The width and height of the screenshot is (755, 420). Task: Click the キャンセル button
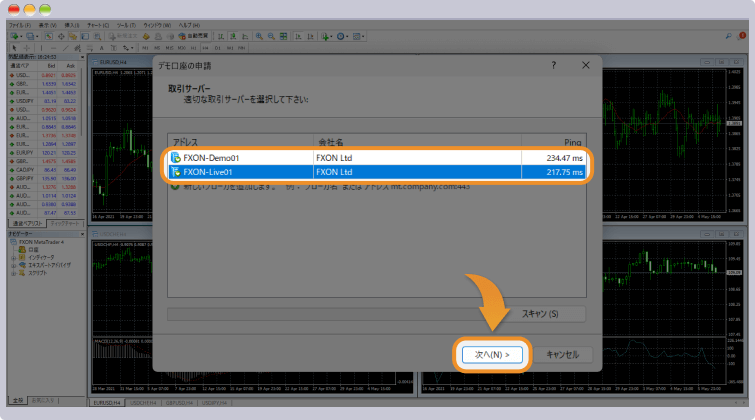point(562,354)
